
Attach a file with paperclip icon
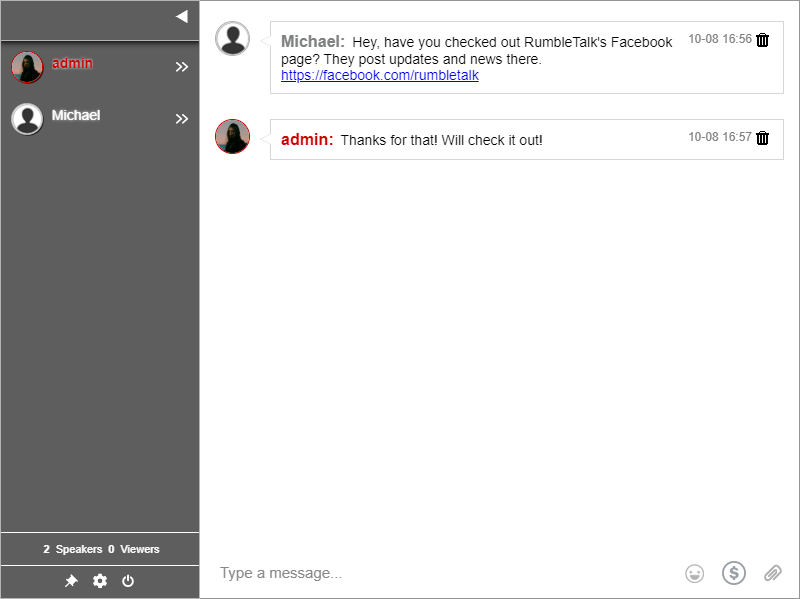click(772, 573)
